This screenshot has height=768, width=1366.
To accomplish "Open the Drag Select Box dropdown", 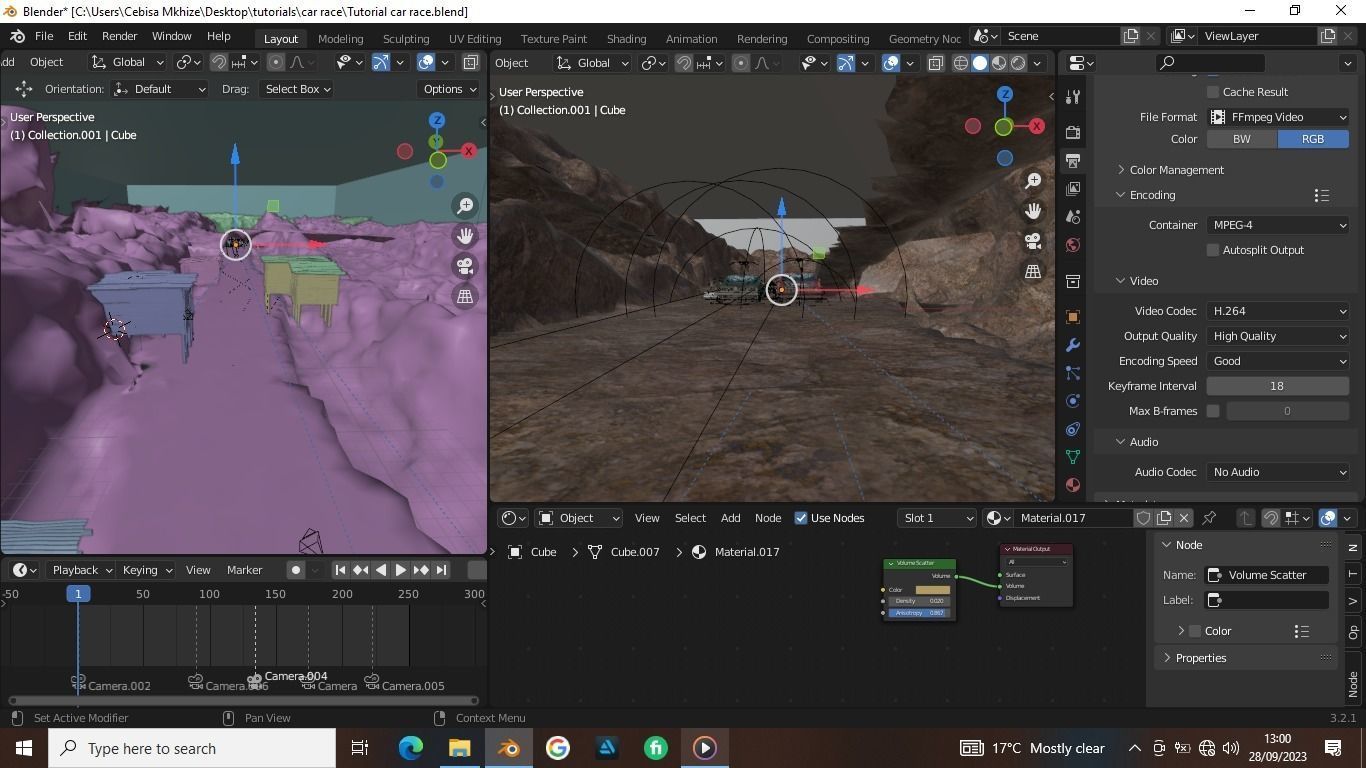I will click(x=296, y=89).
